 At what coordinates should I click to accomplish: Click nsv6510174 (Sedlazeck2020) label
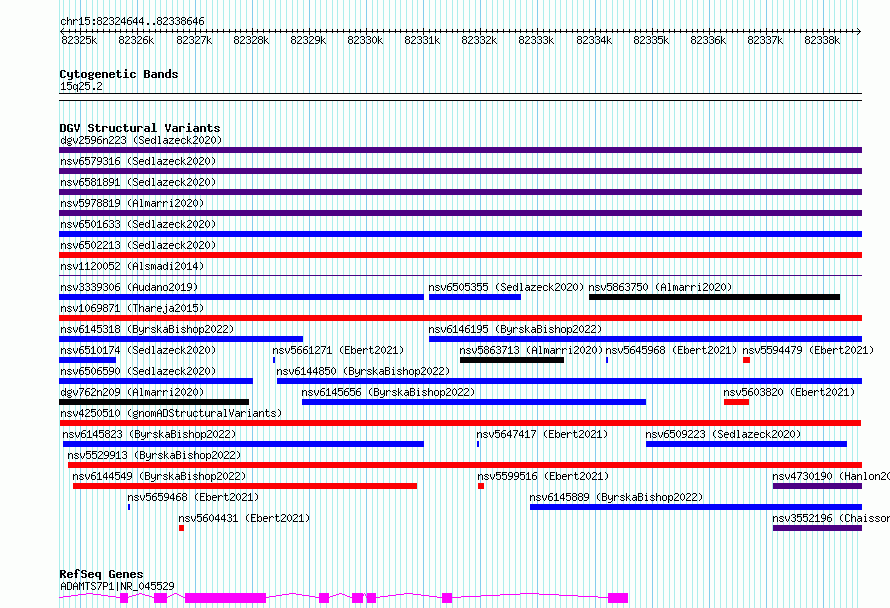pos(138,350)
